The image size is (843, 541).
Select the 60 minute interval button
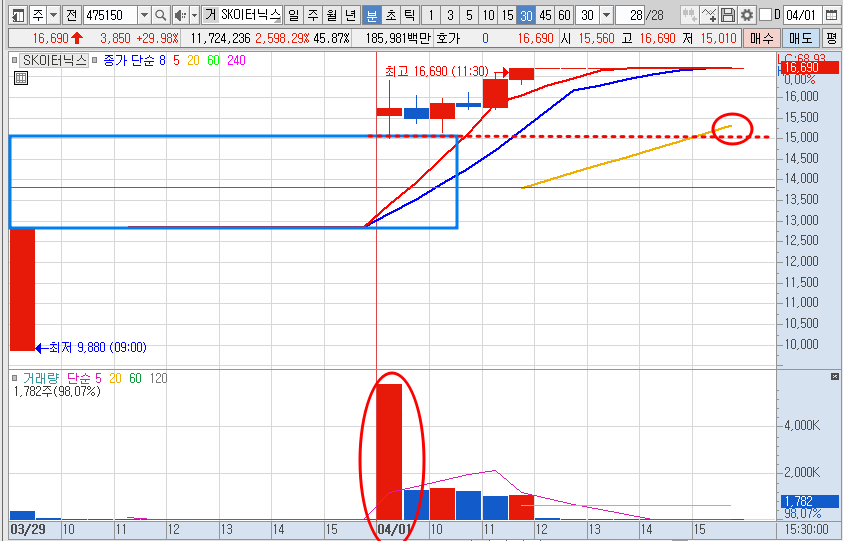565,15
